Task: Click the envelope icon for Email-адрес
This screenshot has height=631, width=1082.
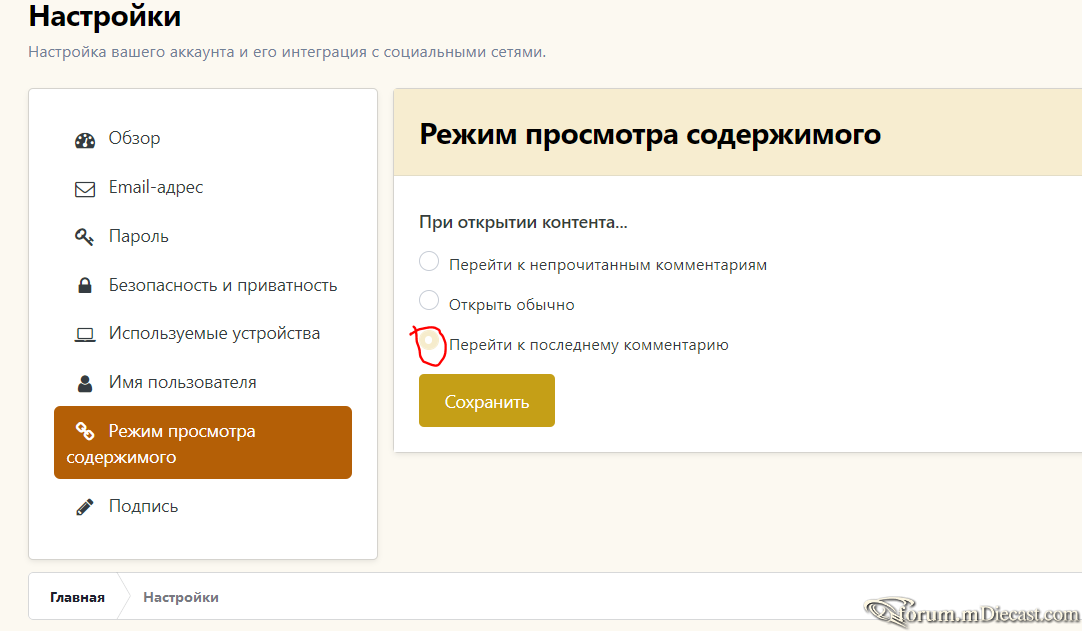Action: pos(85,188)
